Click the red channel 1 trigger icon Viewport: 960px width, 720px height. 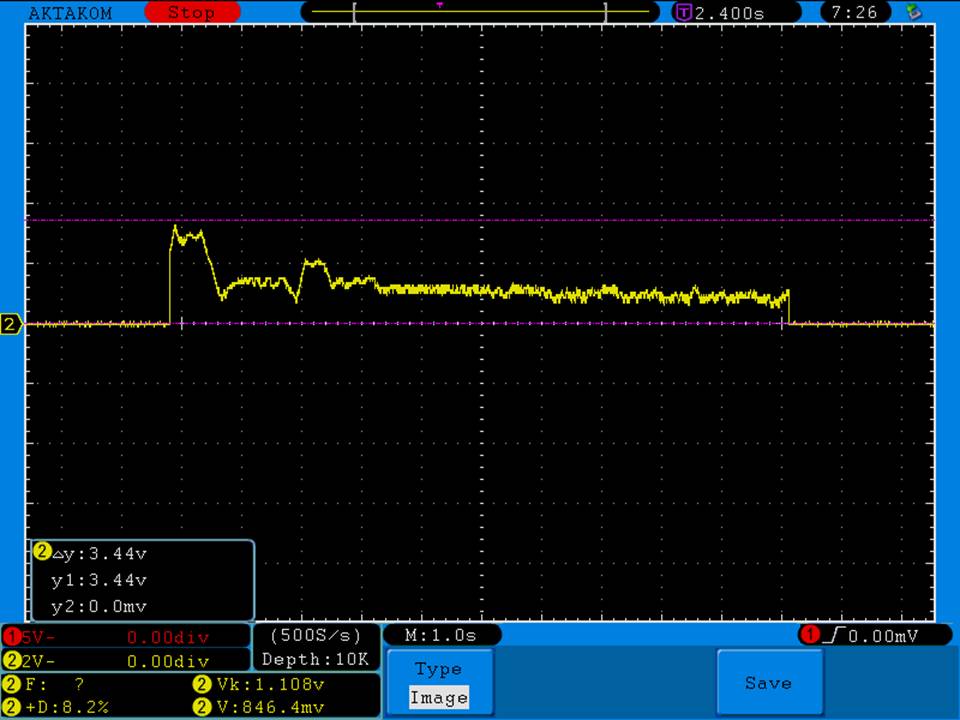pos(809,635)
